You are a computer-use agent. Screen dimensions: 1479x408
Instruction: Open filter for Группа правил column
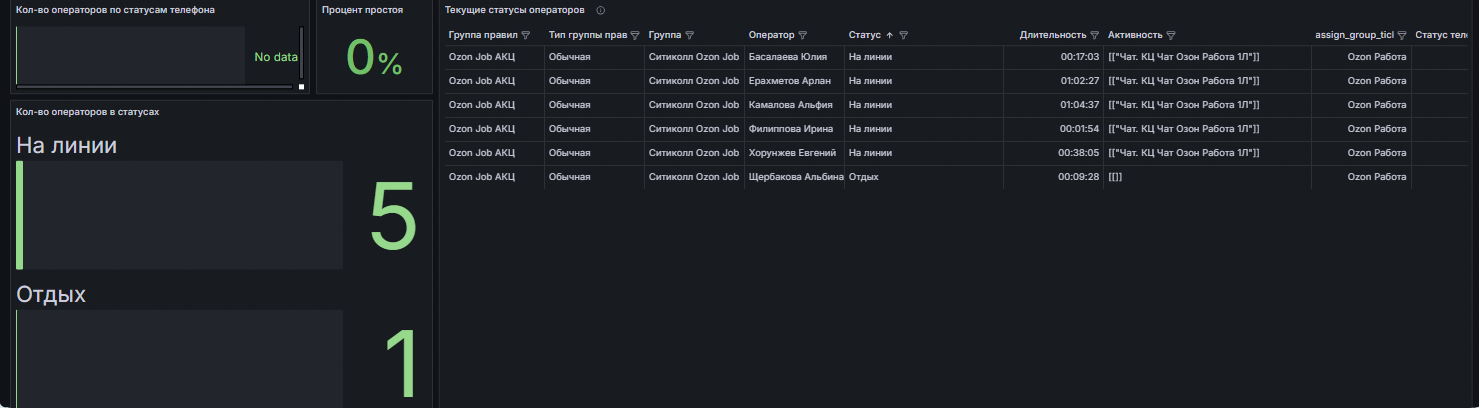tap(526, 35)
